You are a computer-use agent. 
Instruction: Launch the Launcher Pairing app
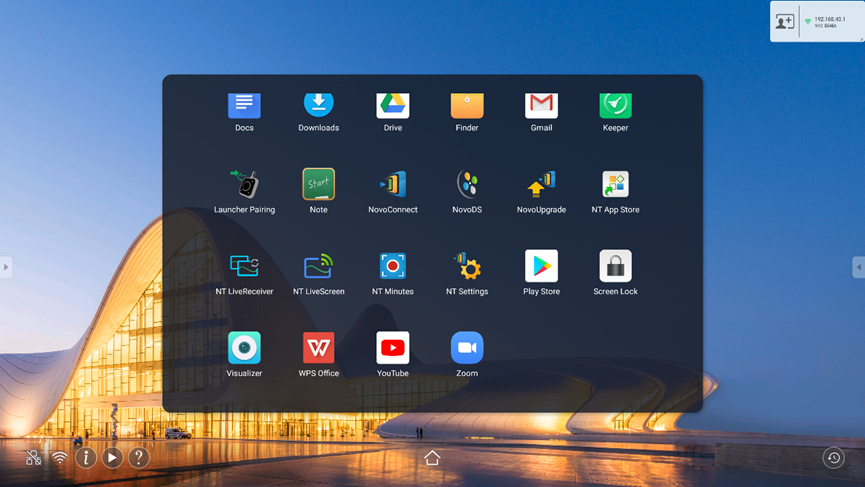pyautogui.click(x=244, y=184)
